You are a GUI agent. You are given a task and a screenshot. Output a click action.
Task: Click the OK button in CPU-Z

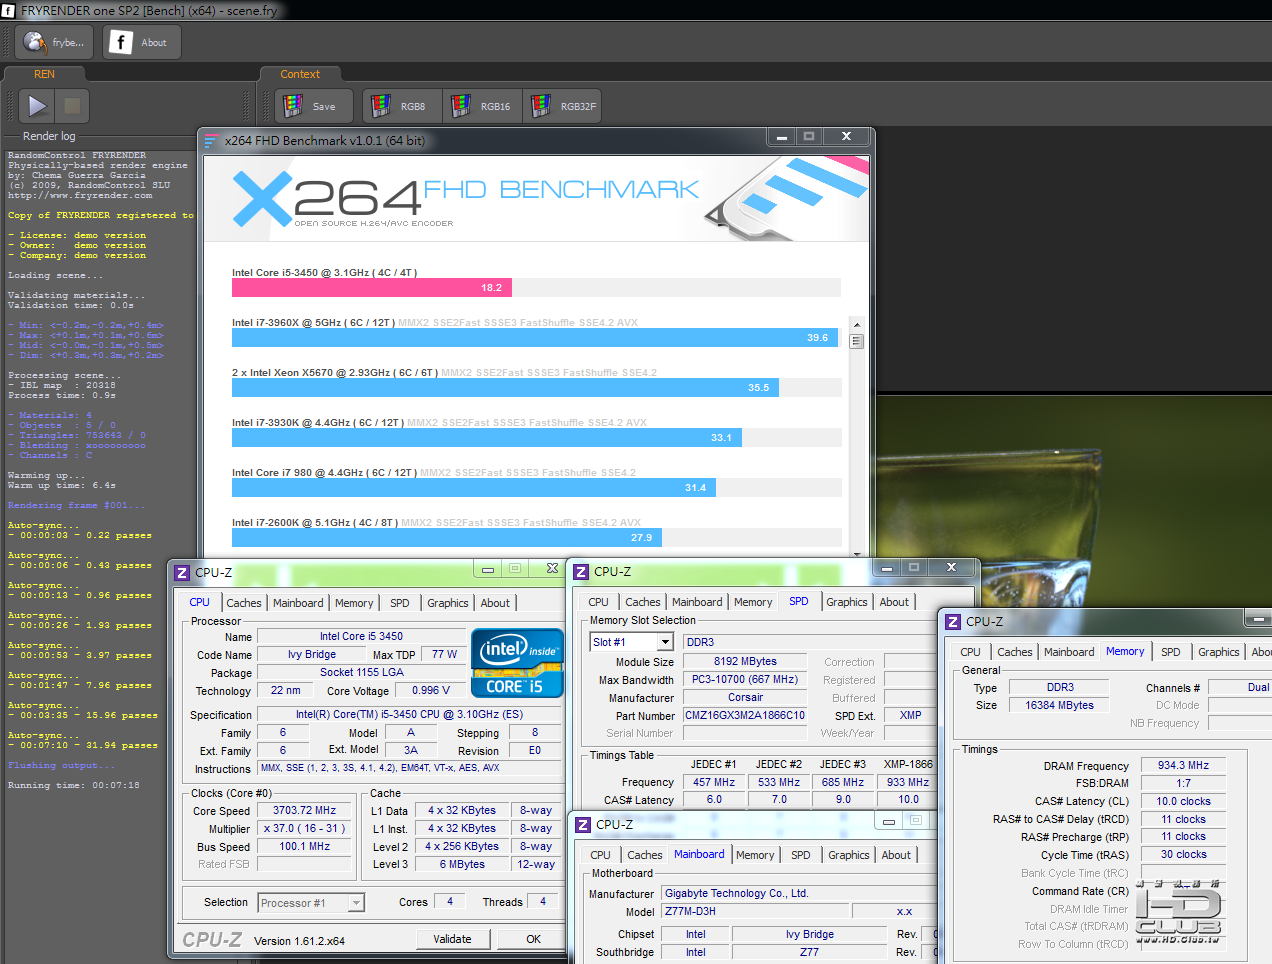click(533, 939)
